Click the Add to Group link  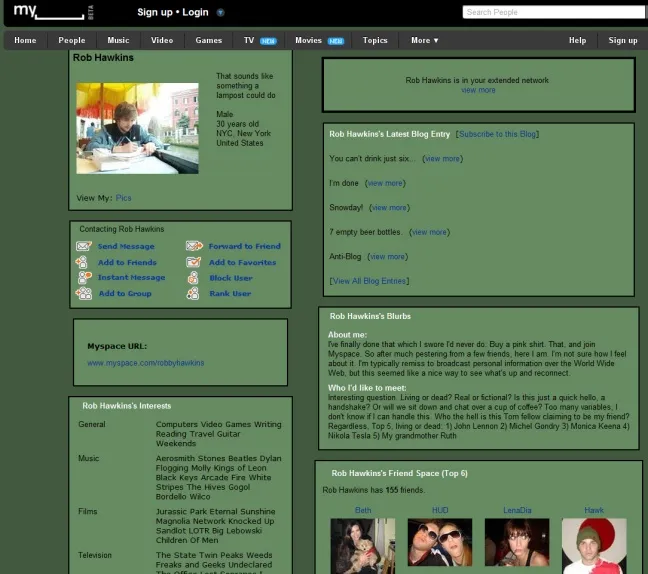tap(125, 293)
